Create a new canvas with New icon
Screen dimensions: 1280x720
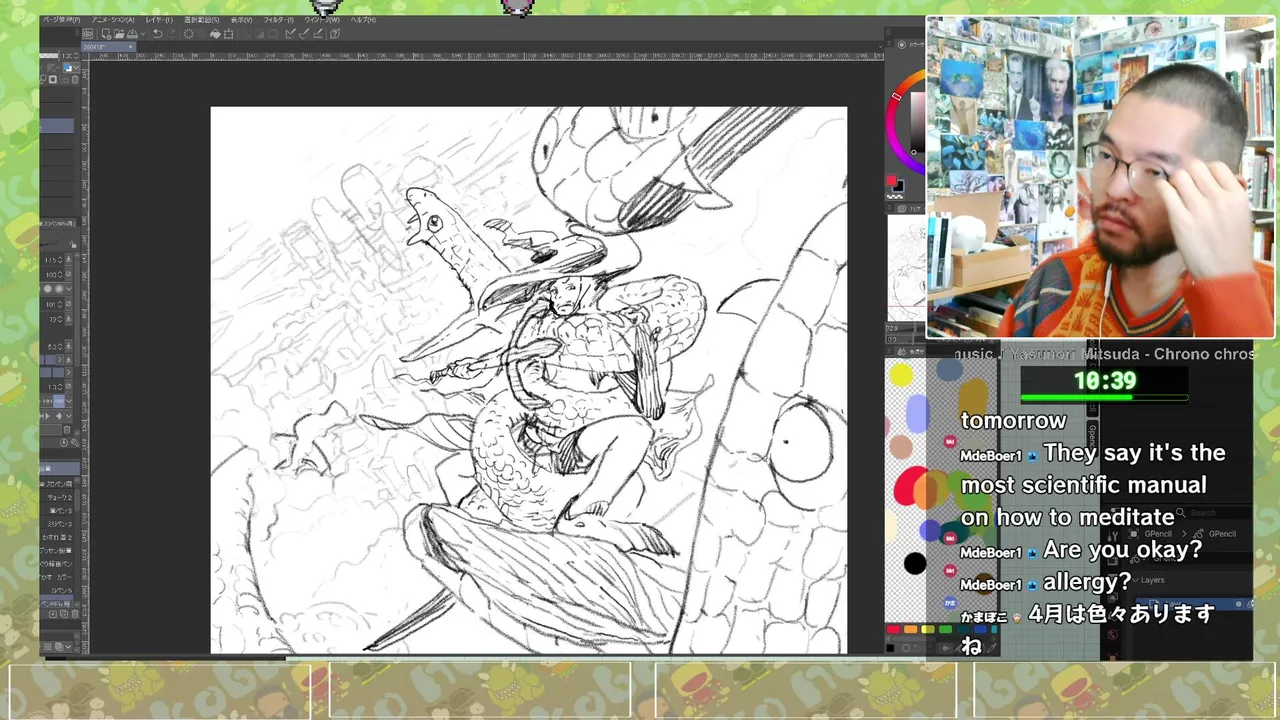tap(106, 34)
